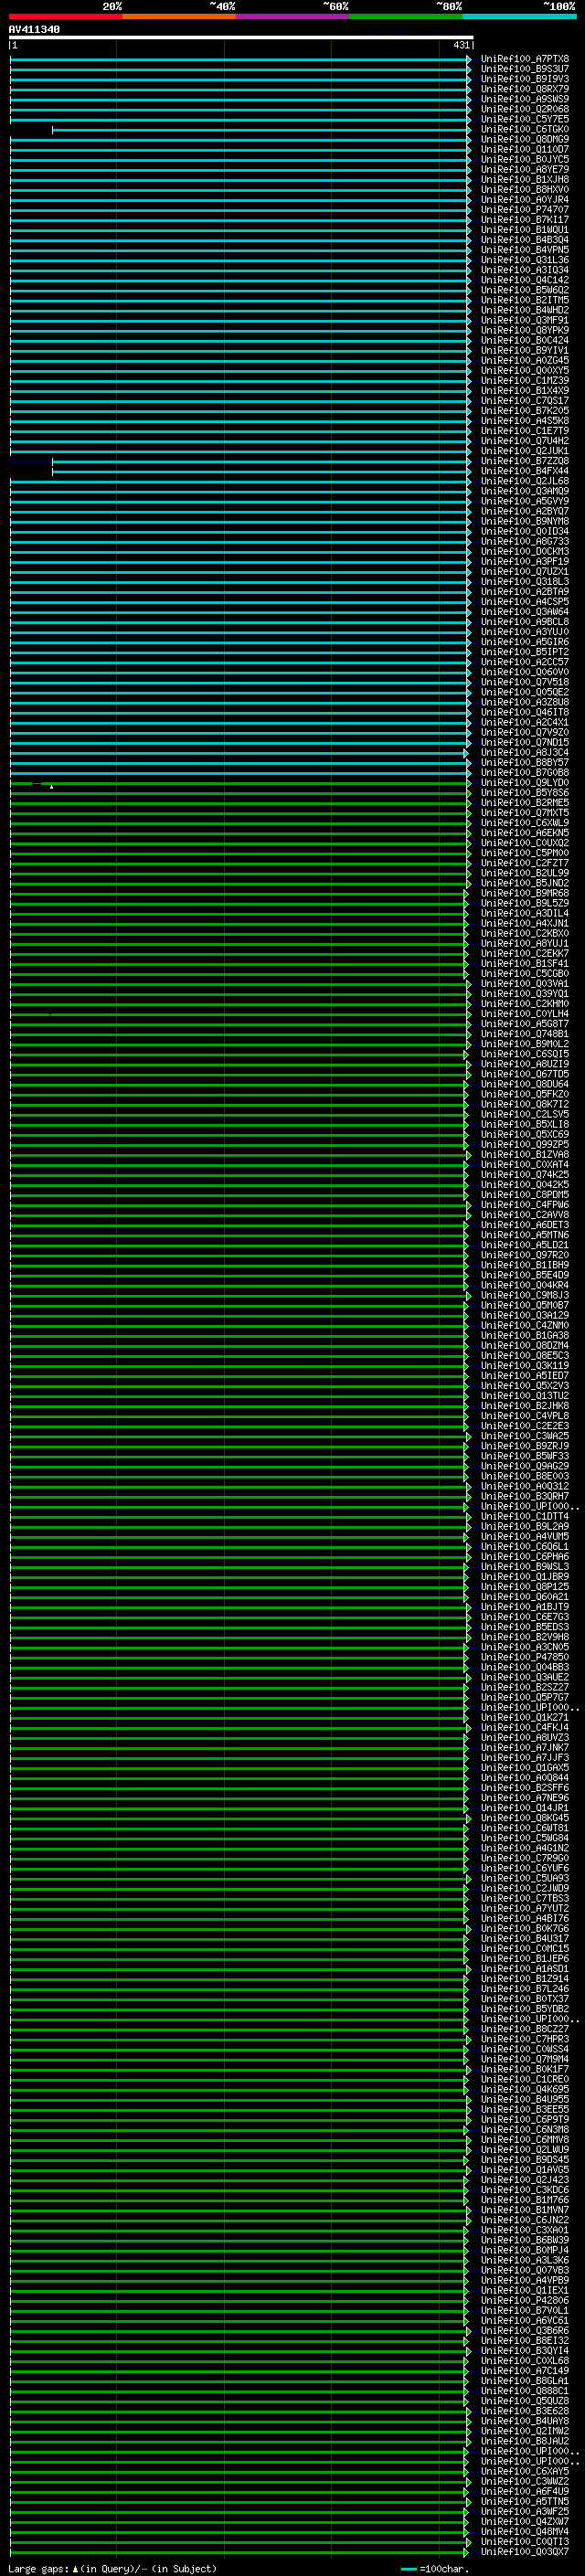This screenshot has height=2576, width=585.
Task: Select hit label UniRef100_B1XJH8
Action: tap(524, 180)
